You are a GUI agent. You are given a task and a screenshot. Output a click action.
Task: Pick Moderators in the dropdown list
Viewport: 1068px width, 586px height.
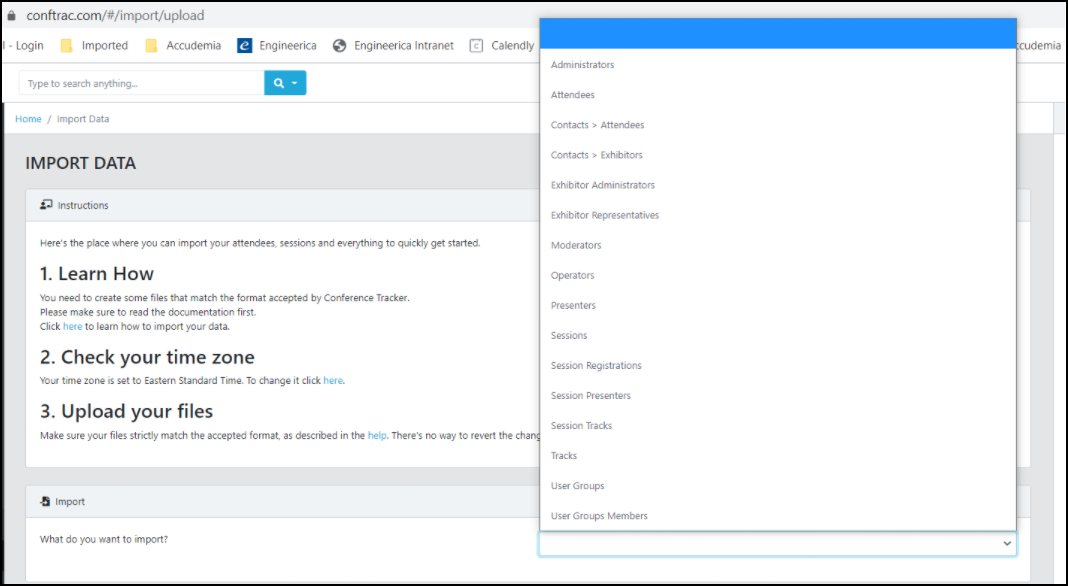(x=778, y=245)
